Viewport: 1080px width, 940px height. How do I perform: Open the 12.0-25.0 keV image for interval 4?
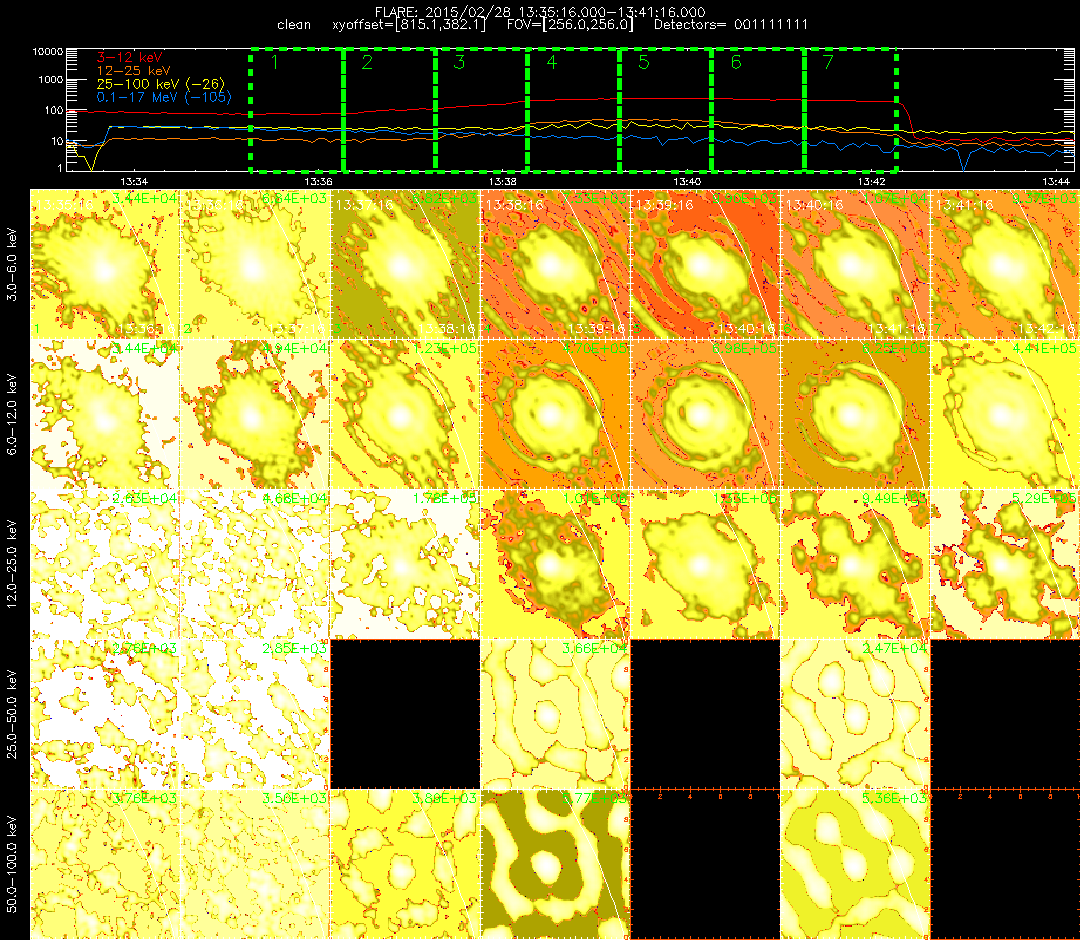pos(555,565)
